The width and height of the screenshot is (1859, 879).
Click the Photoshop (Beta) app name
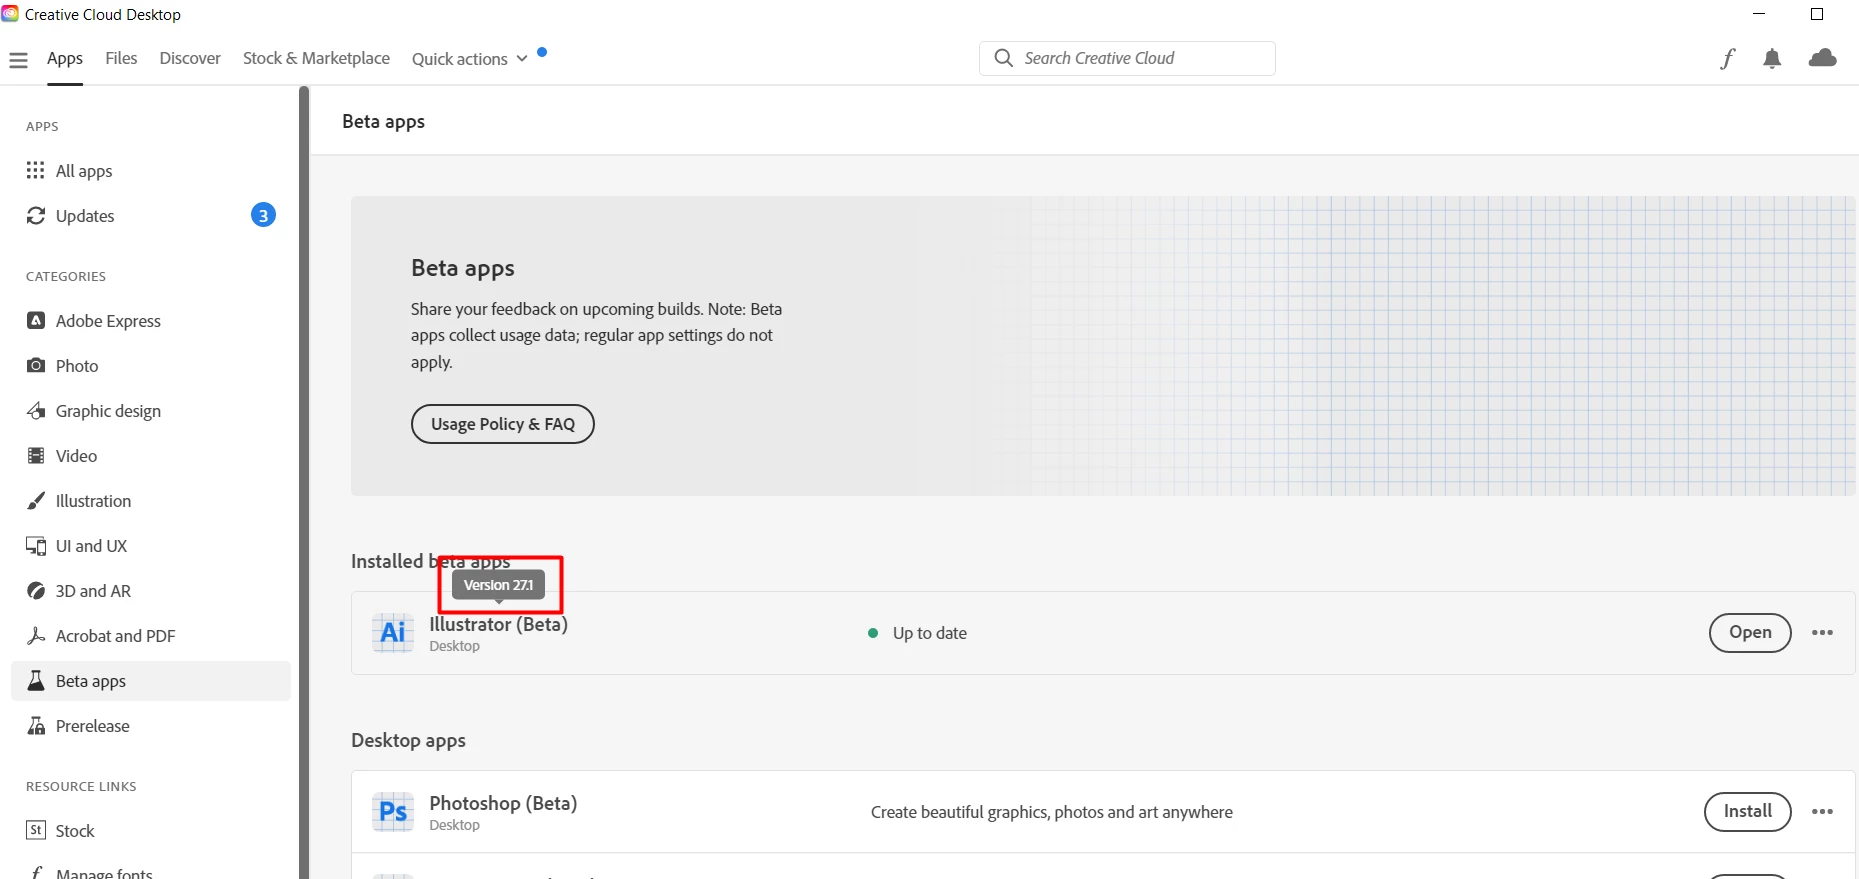point(503,803)
